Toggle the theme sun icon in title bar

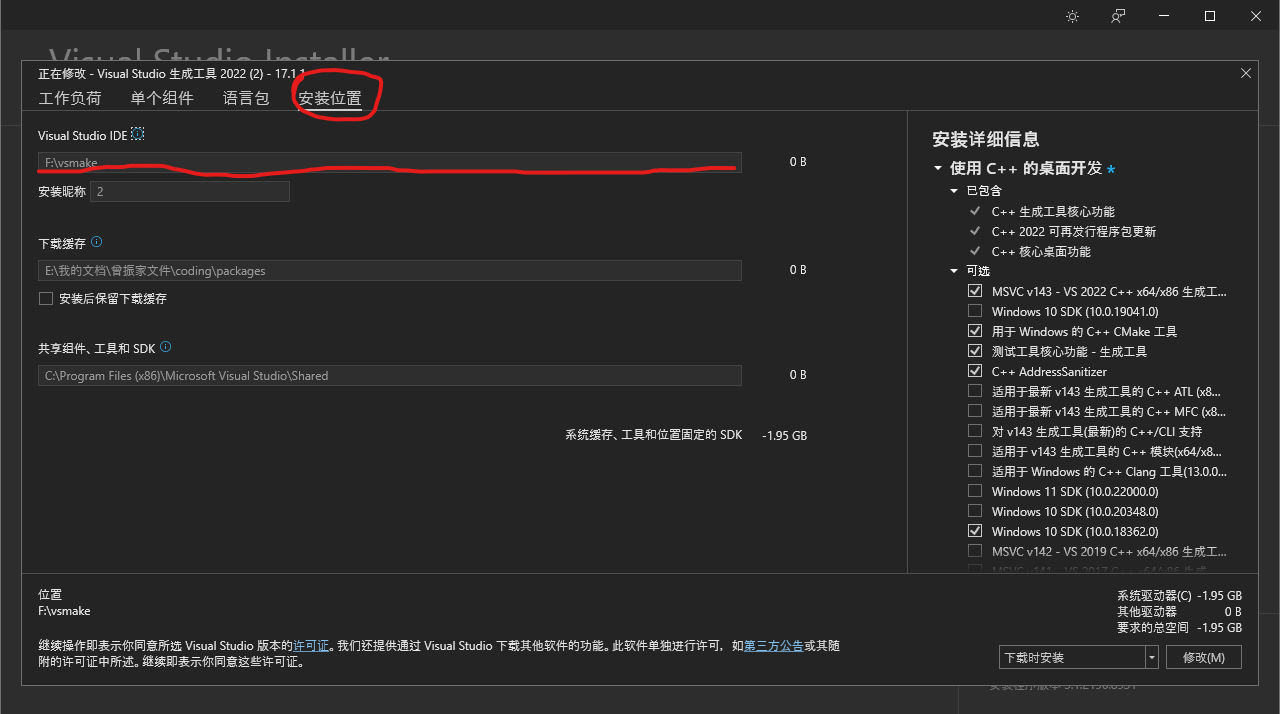coord(1073,16)
